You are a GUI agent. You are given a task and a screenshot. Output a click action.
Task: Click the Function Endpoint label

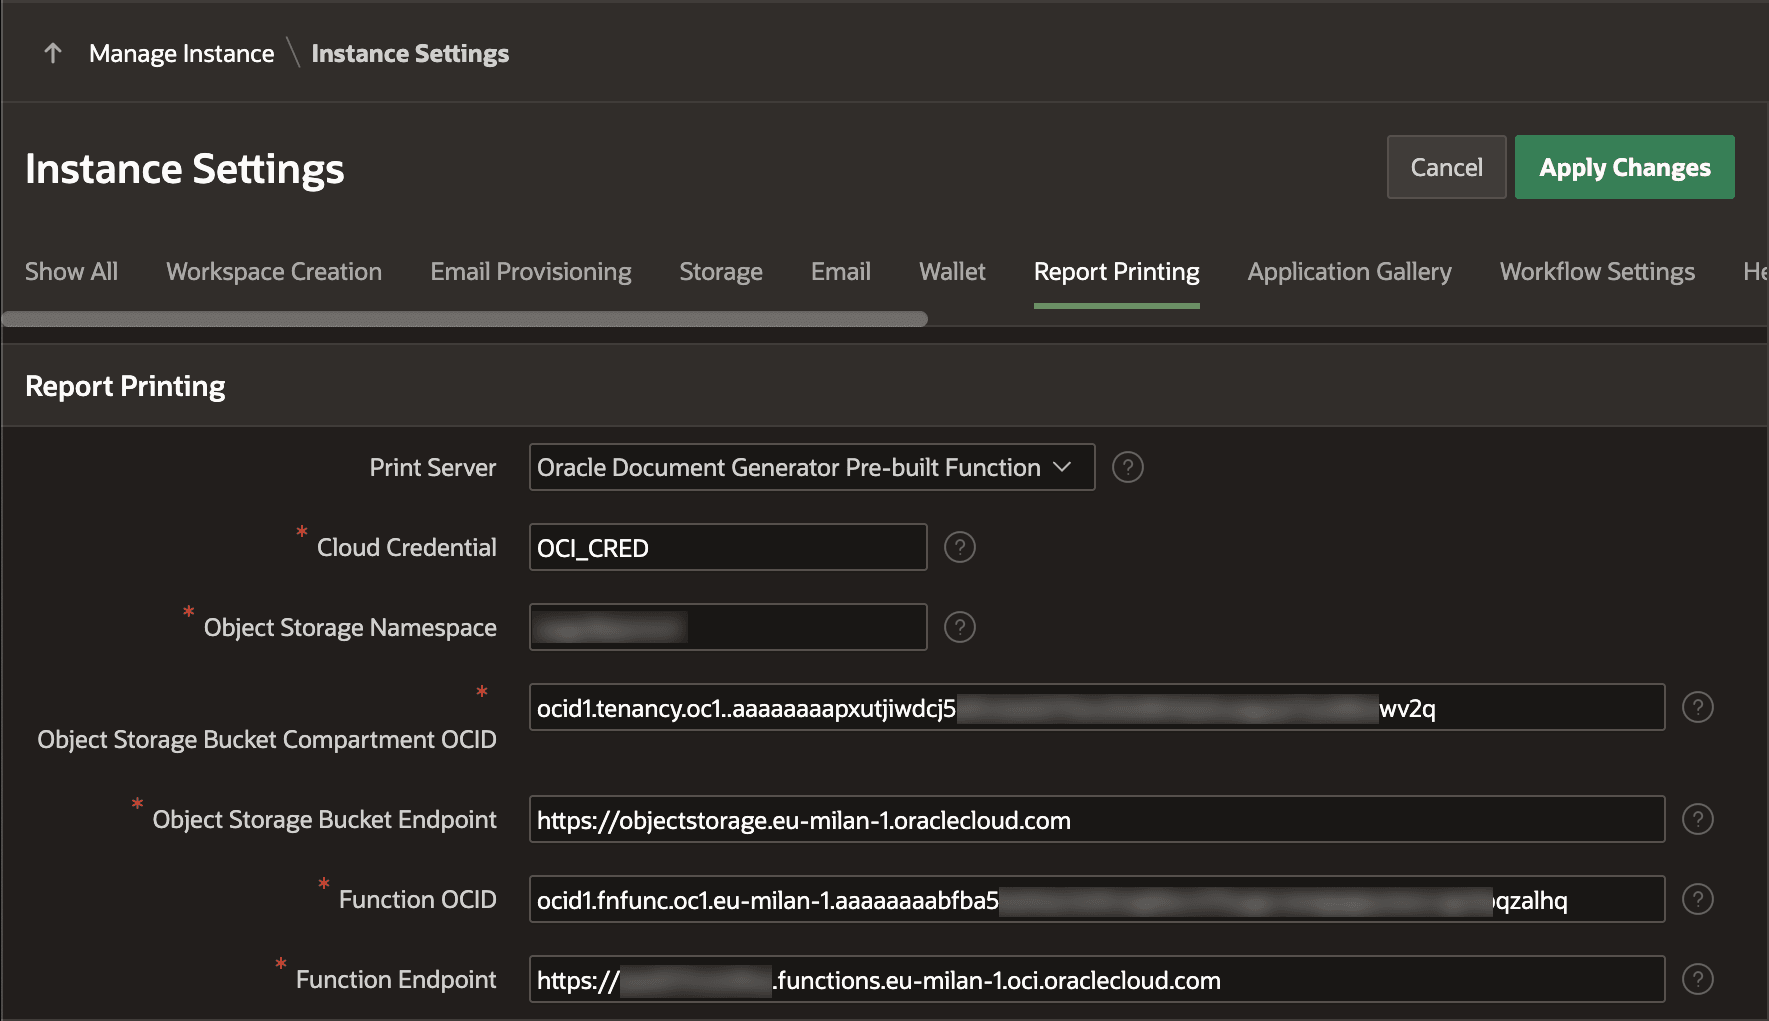(x=396, y=980)
